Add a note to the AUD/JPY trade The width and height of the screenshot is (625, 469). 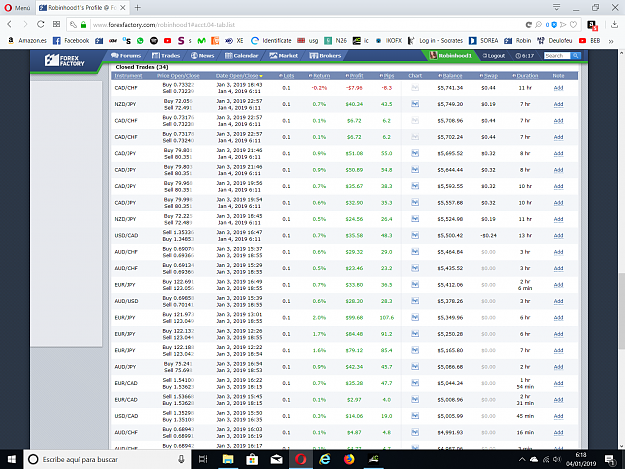click(558, 367)
